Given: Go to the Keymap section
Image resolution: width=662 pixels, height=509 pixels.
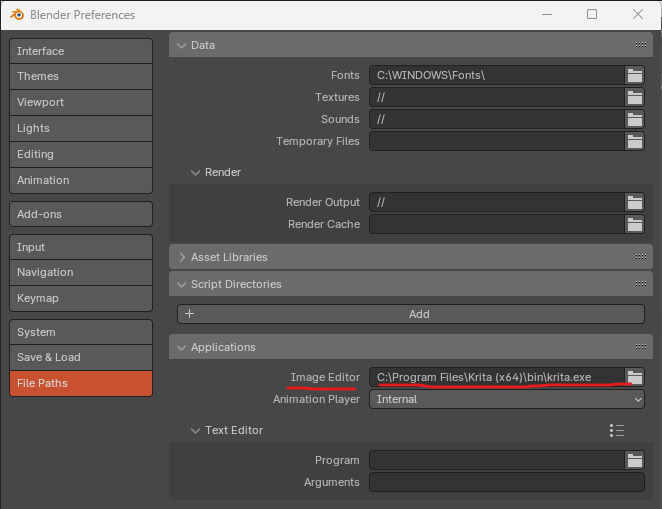Looking at the screenshot, I should [80, 298].
